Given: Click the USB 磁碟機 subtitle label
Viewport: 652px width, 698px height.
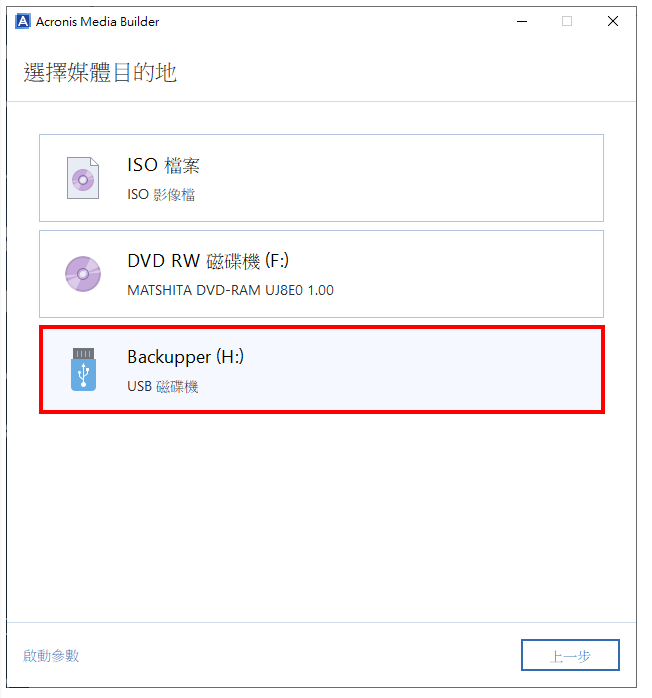Looking at the screenshot, I should point(162,386).
